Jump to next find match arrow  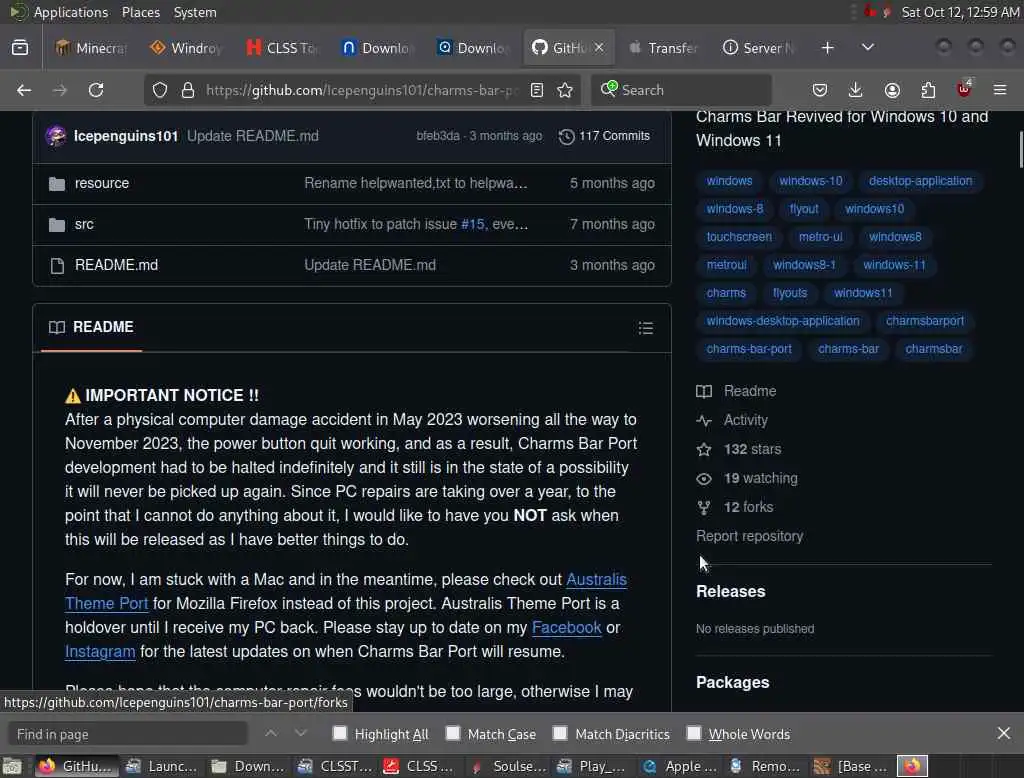point(300,734)
